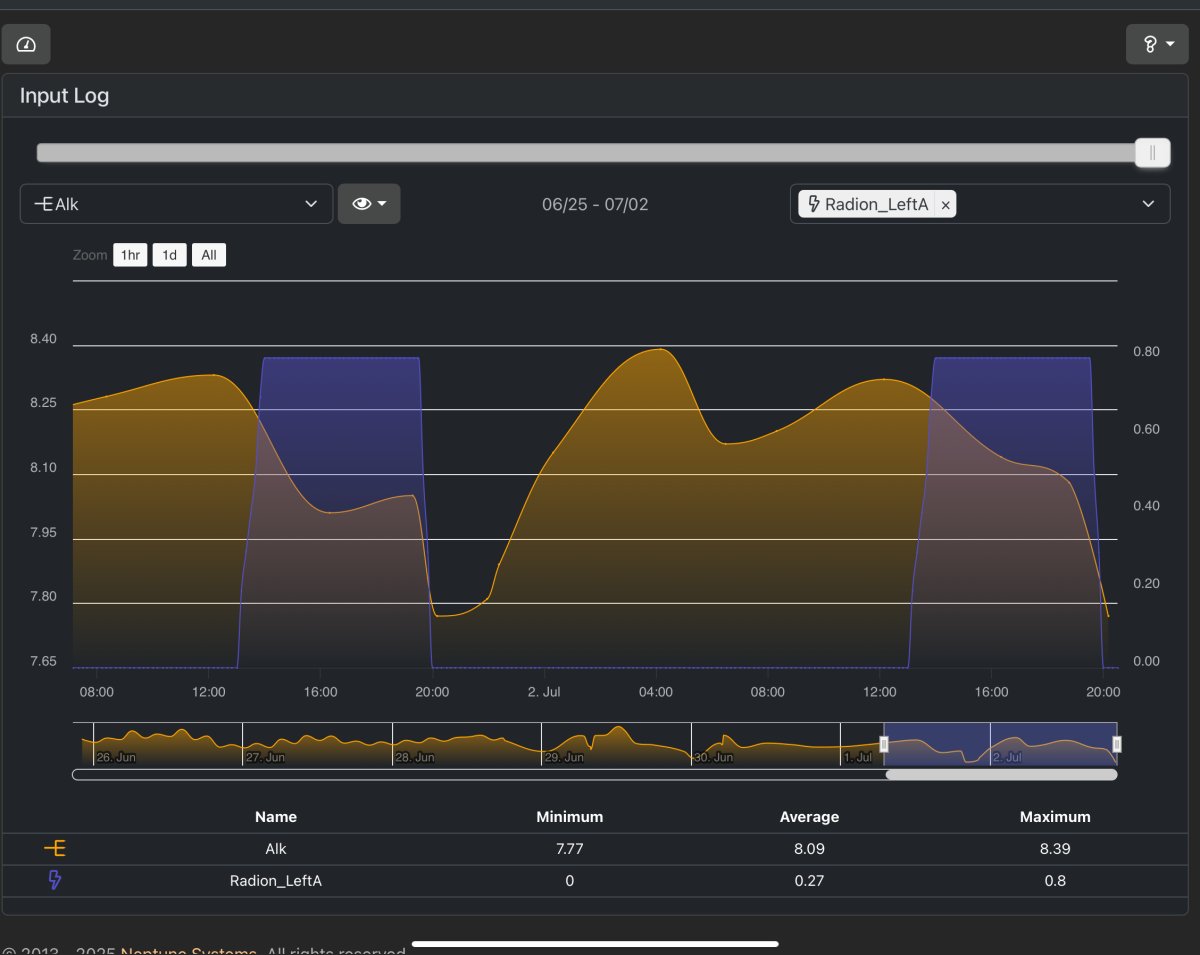This screenshot has width=1200, height=955.
Task: Set chart zoom to 1hr
Action: [130, 255]
